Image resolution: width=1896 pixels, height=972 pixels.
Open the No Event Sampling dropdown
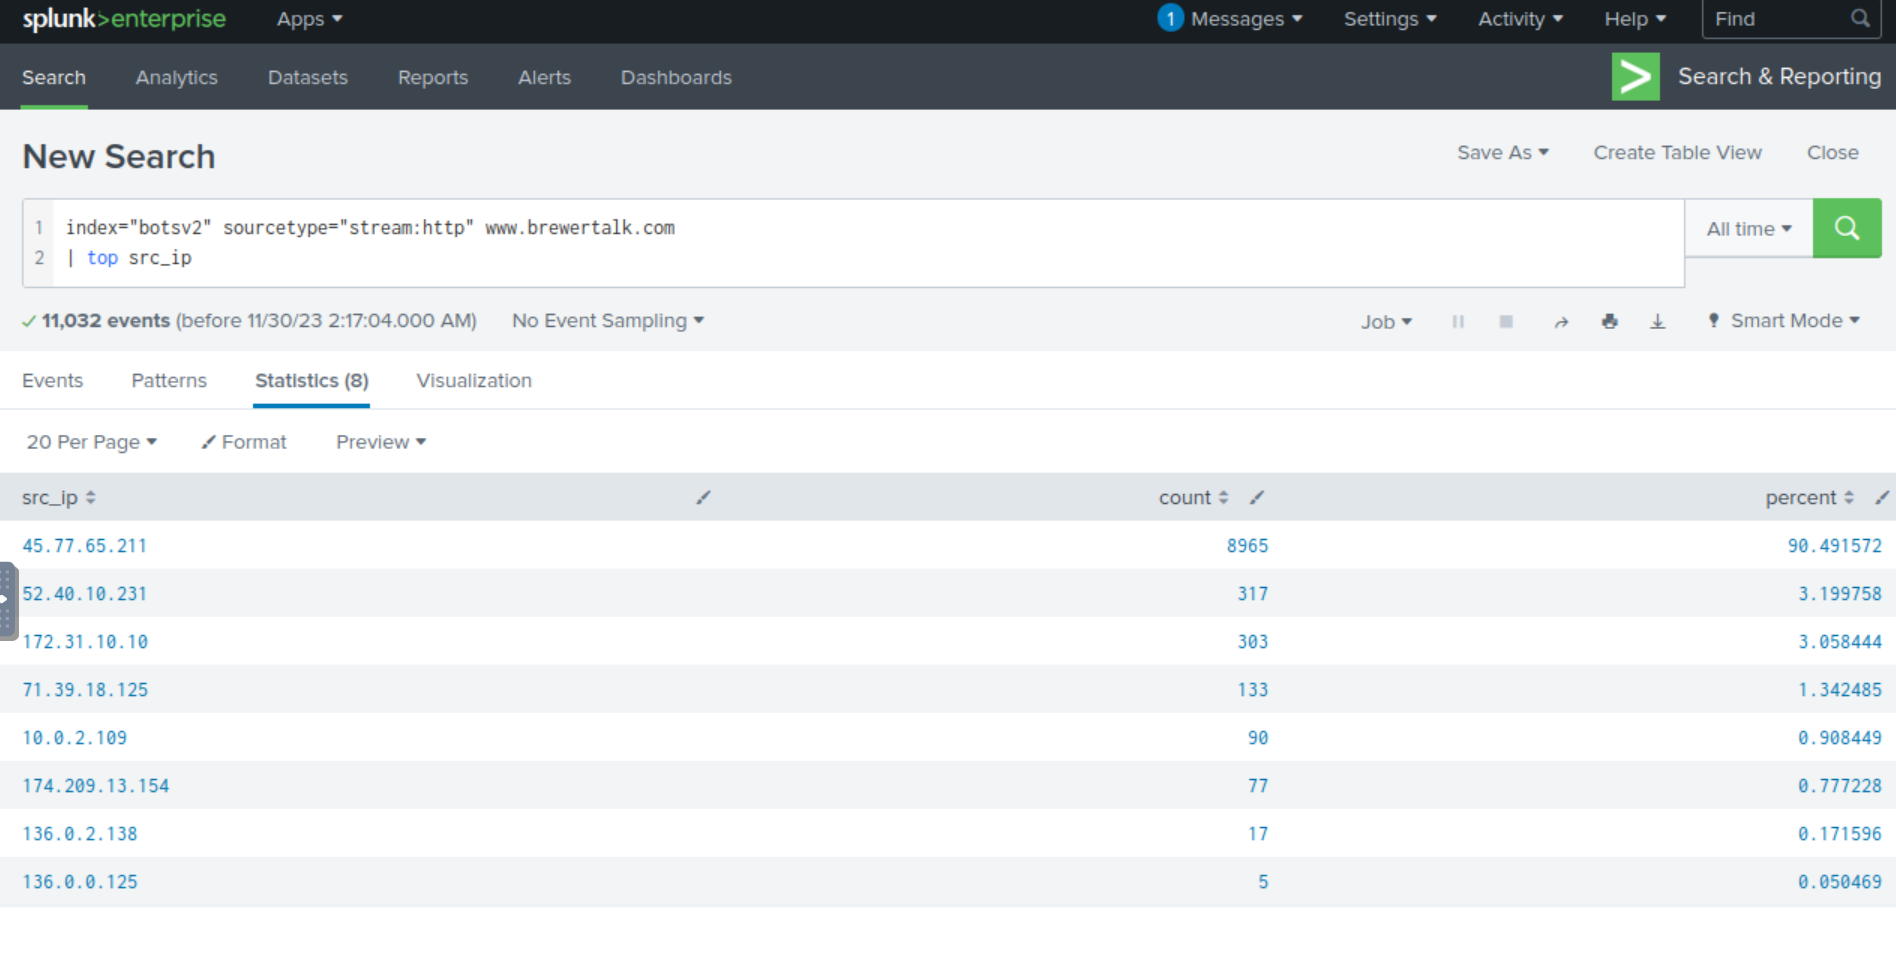click(608, 320)
